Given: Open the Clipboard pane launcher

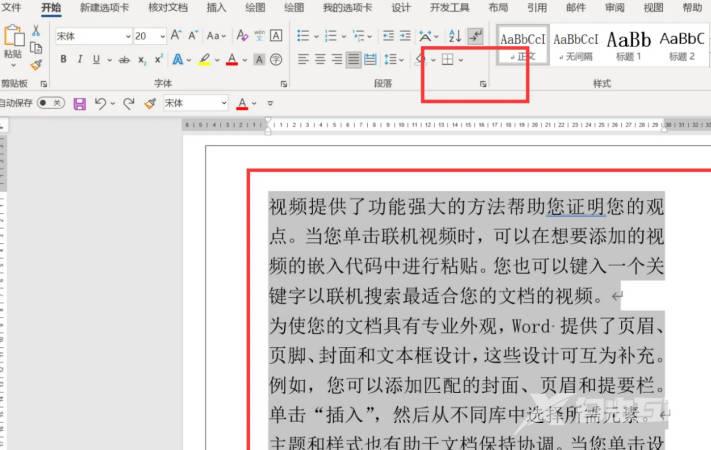Looking at the screenshot, I should (x=44, y=84).
